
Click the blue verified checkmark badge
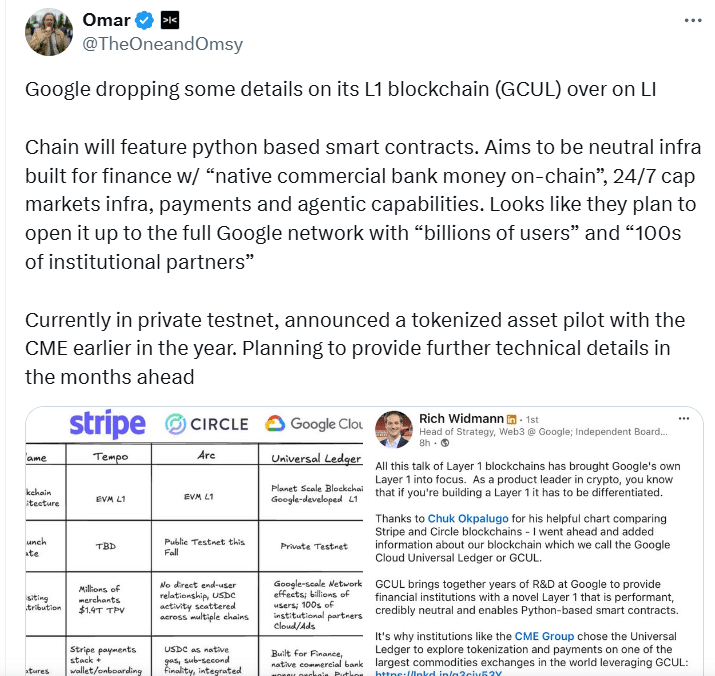[143, 21]
